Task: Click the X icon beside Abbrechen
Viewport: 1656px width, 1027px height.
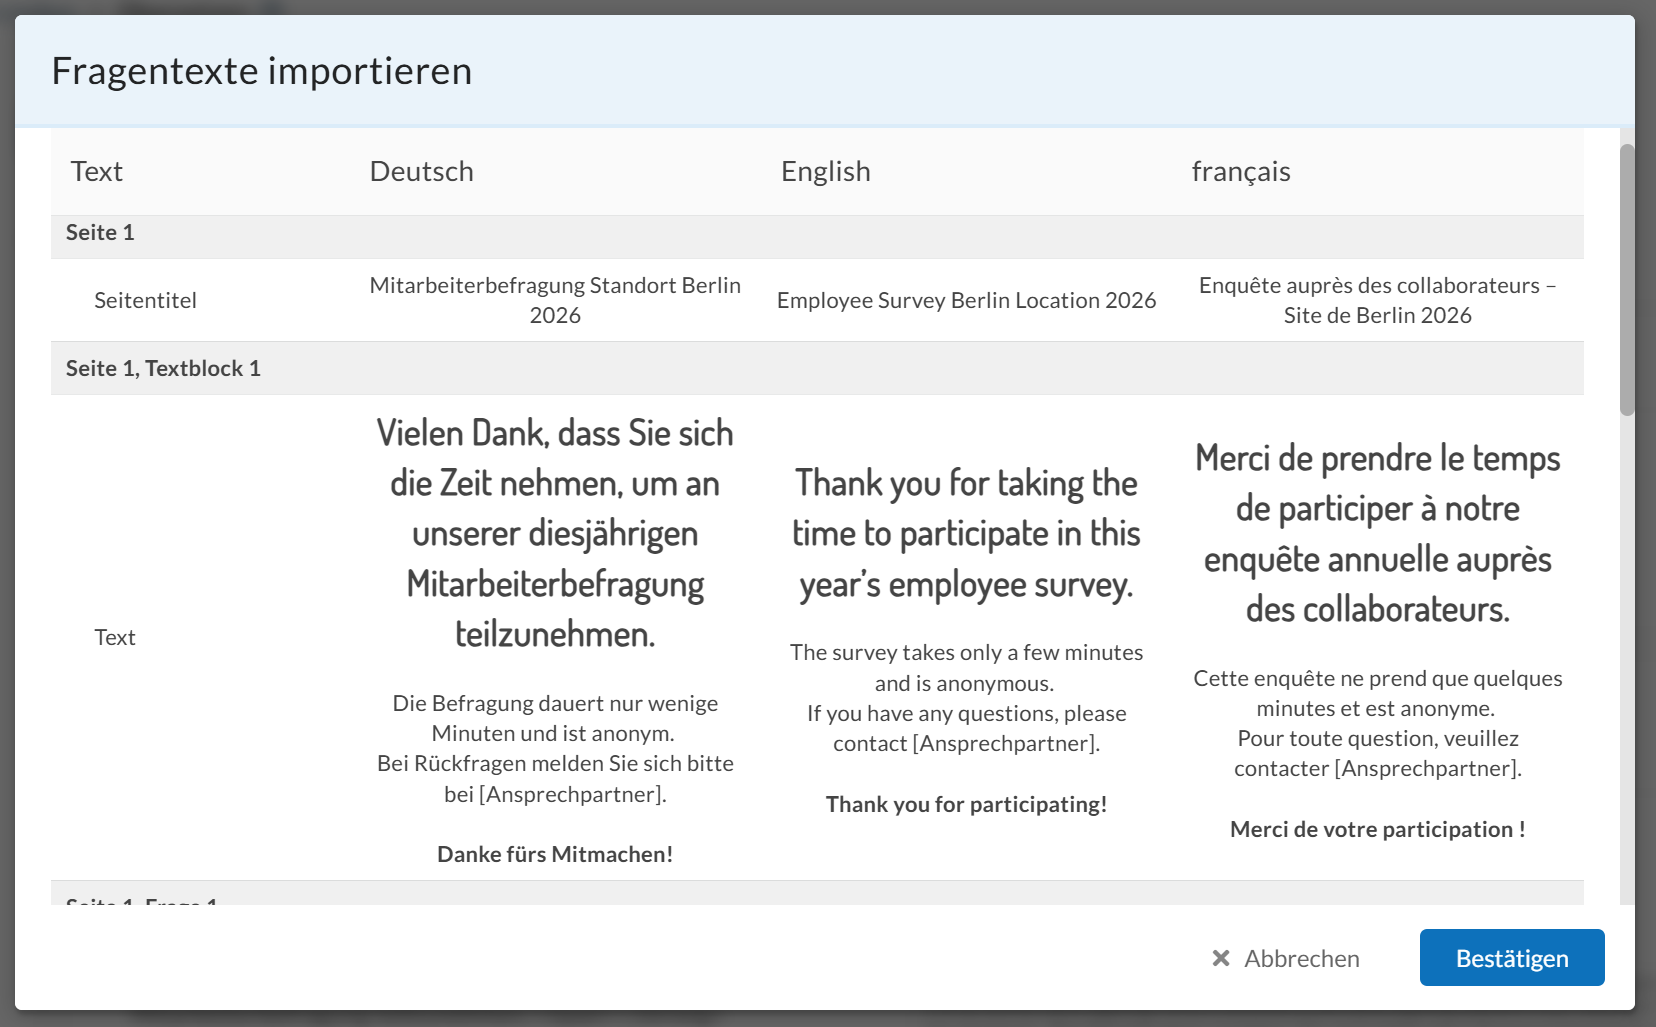Action: 1221,958
